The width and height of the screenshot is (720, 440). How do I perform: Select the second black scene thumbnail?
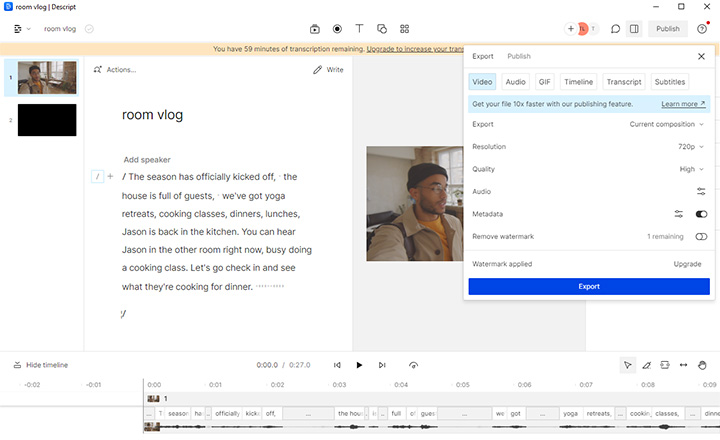47,120
